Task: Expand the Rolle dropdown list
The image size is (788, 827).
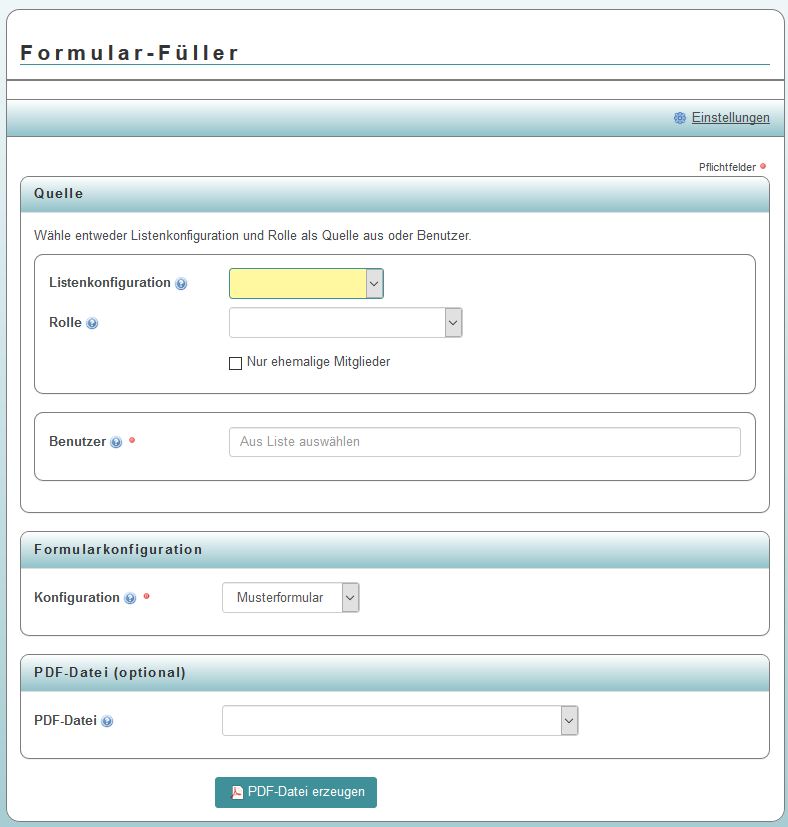Action: point(345,323)
